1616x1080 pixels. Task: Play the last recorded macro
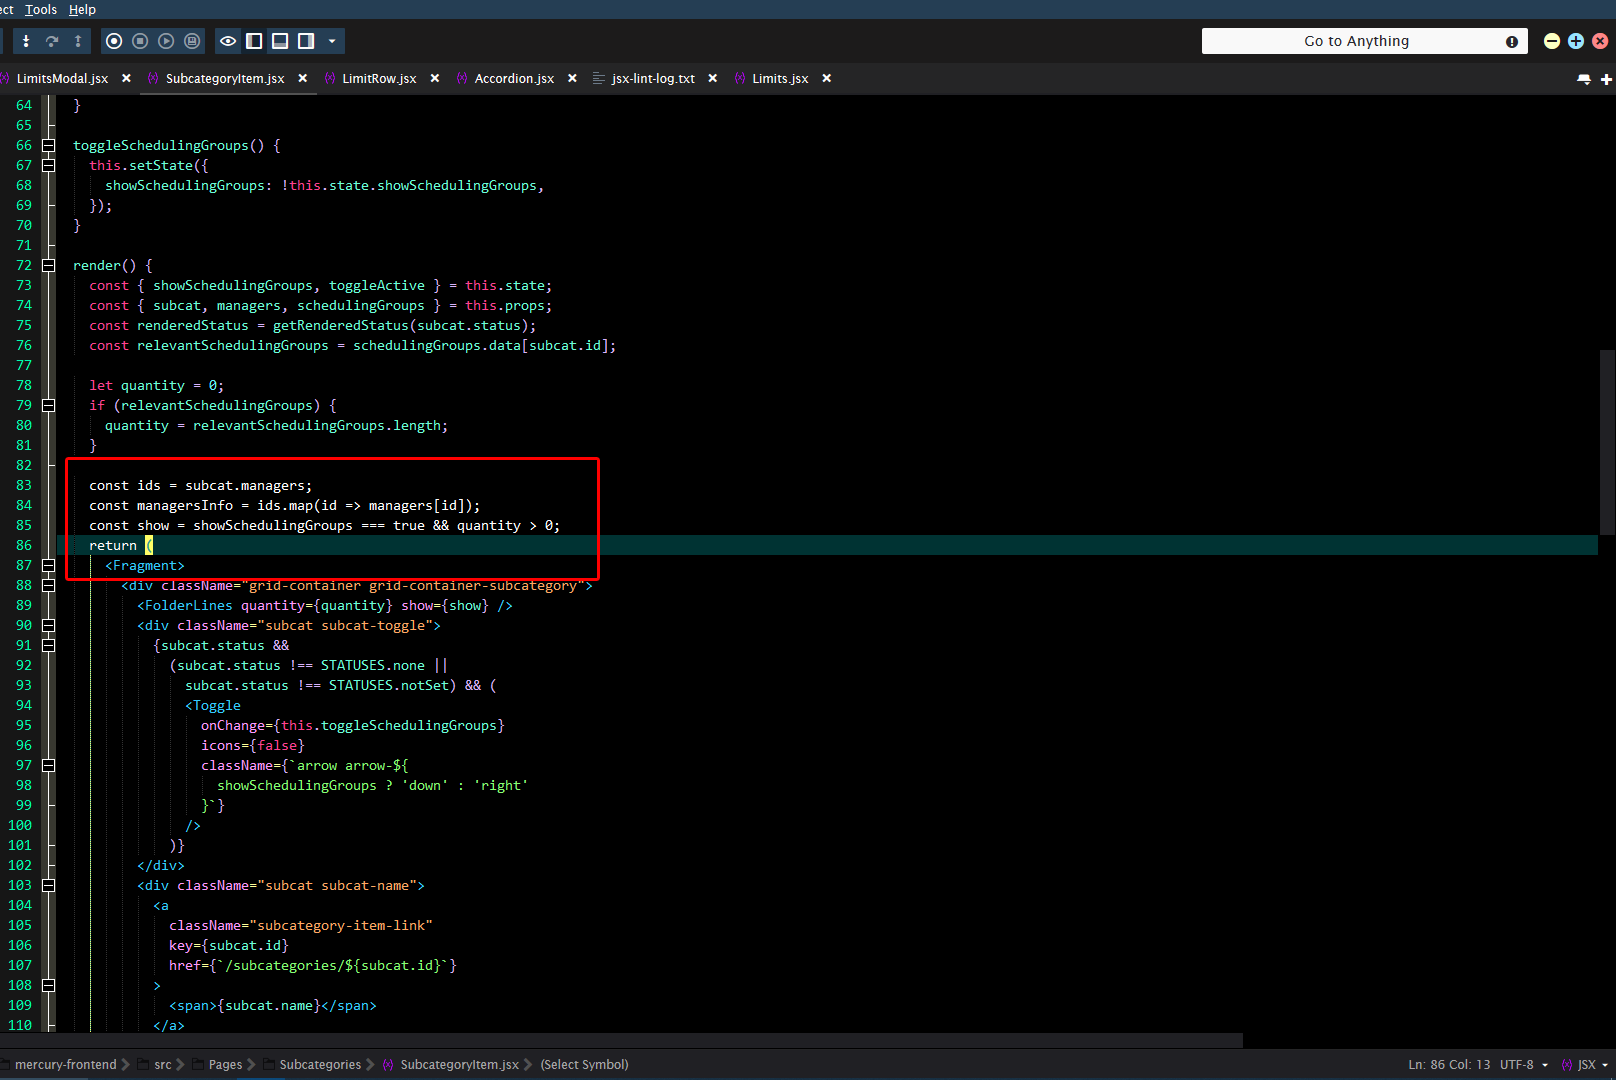(x=166, y=41)
